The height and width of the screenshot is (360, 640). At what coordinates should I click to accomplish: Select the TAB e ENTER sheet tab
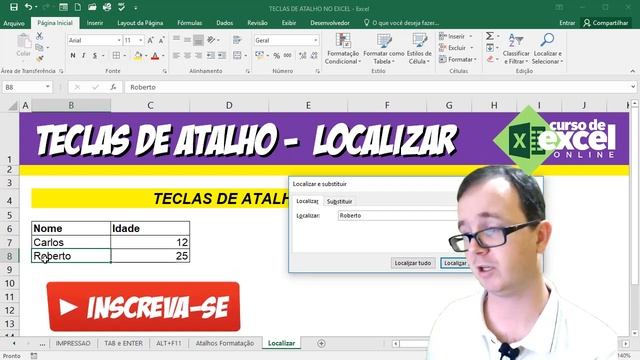tap(123, 343)
